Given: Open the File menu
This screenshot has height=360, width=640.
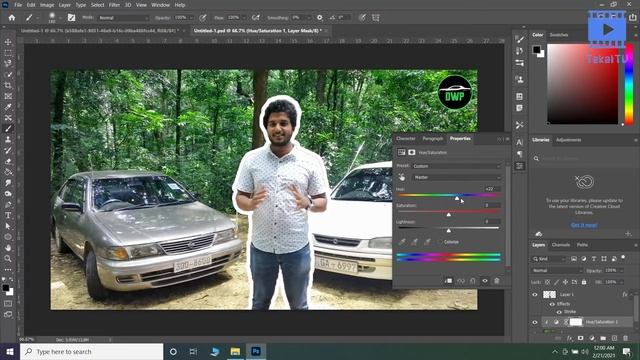Looking at the screenshot, I should pyautogui.click(x=18, y=5).
